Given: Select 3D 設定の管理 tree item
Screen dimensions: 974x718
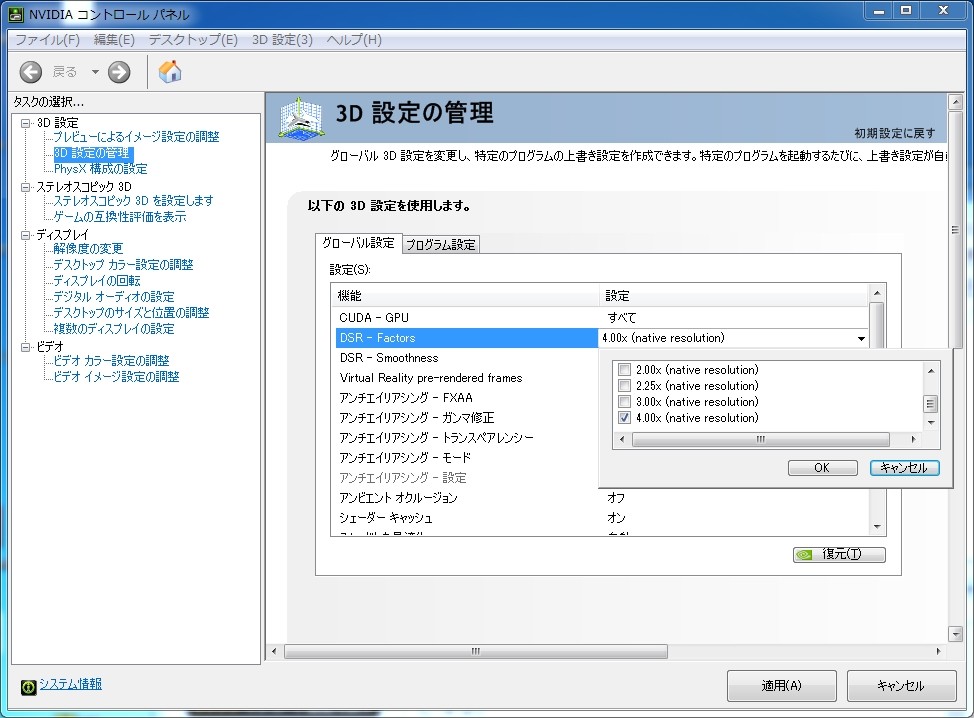Looking at the screenshot, I should point(92,153).
